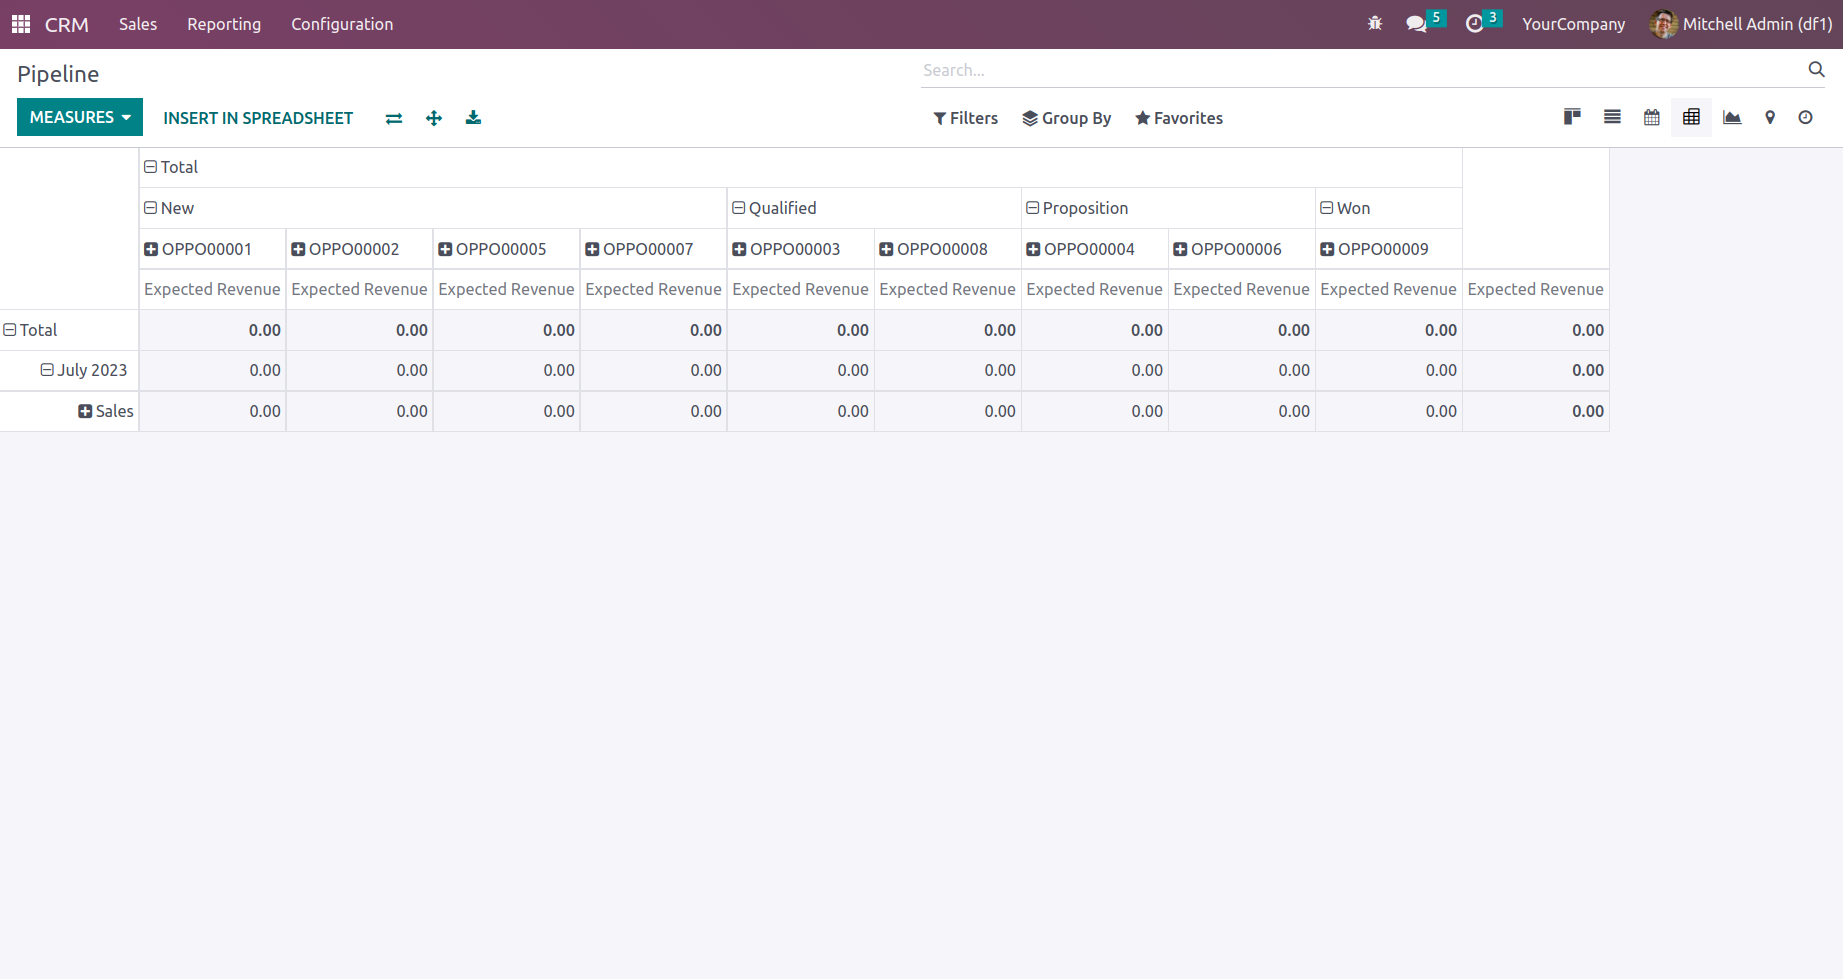Viewport: 1843px width, 979px height.
Task: Download the pivot table as xlsx
Action: pos(473,118)
